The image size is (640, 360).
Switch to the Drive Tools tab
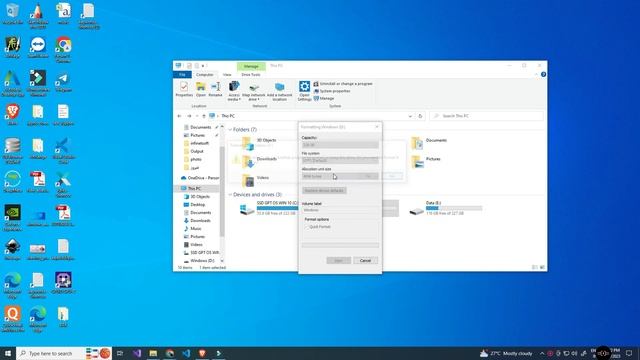coord(251,75)
